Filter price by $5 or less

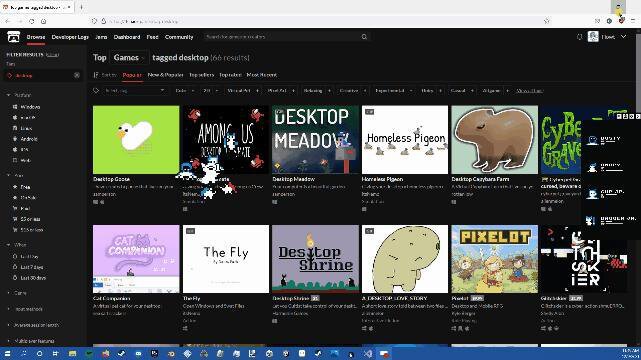point(30,219)
